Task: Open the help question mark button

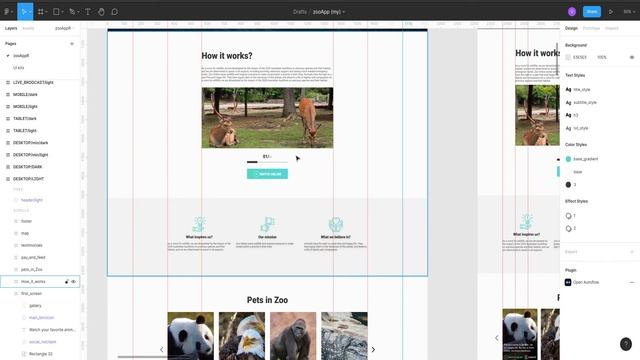Action: pyautogui.click(x=626, y=344)
